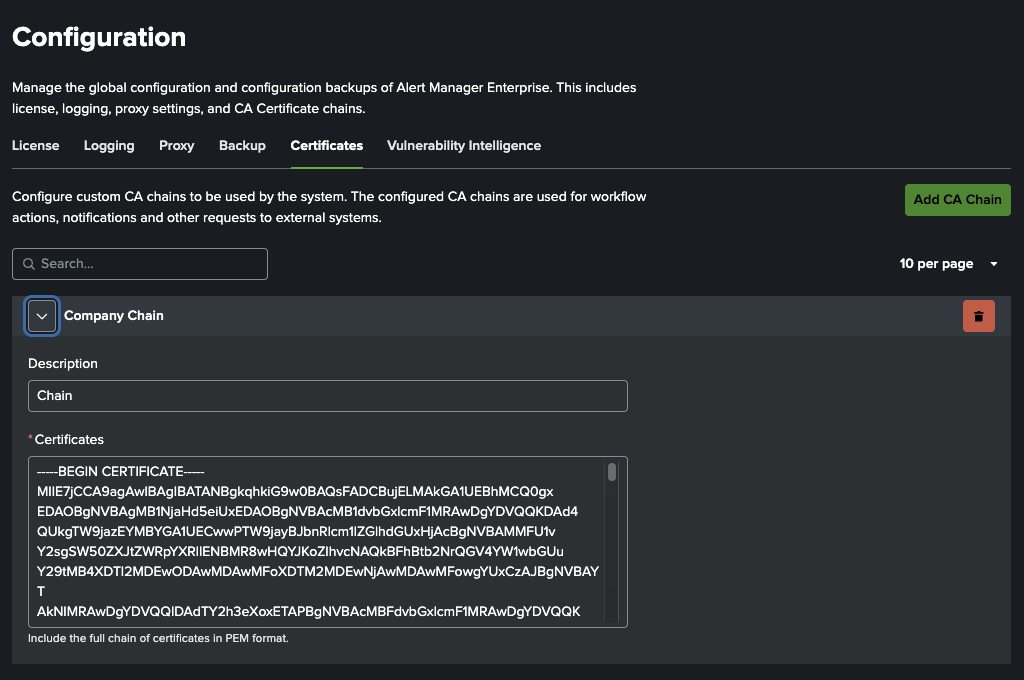
Task: Click the lower Certificates scrollbar track
Action: [x=612, y=570]
